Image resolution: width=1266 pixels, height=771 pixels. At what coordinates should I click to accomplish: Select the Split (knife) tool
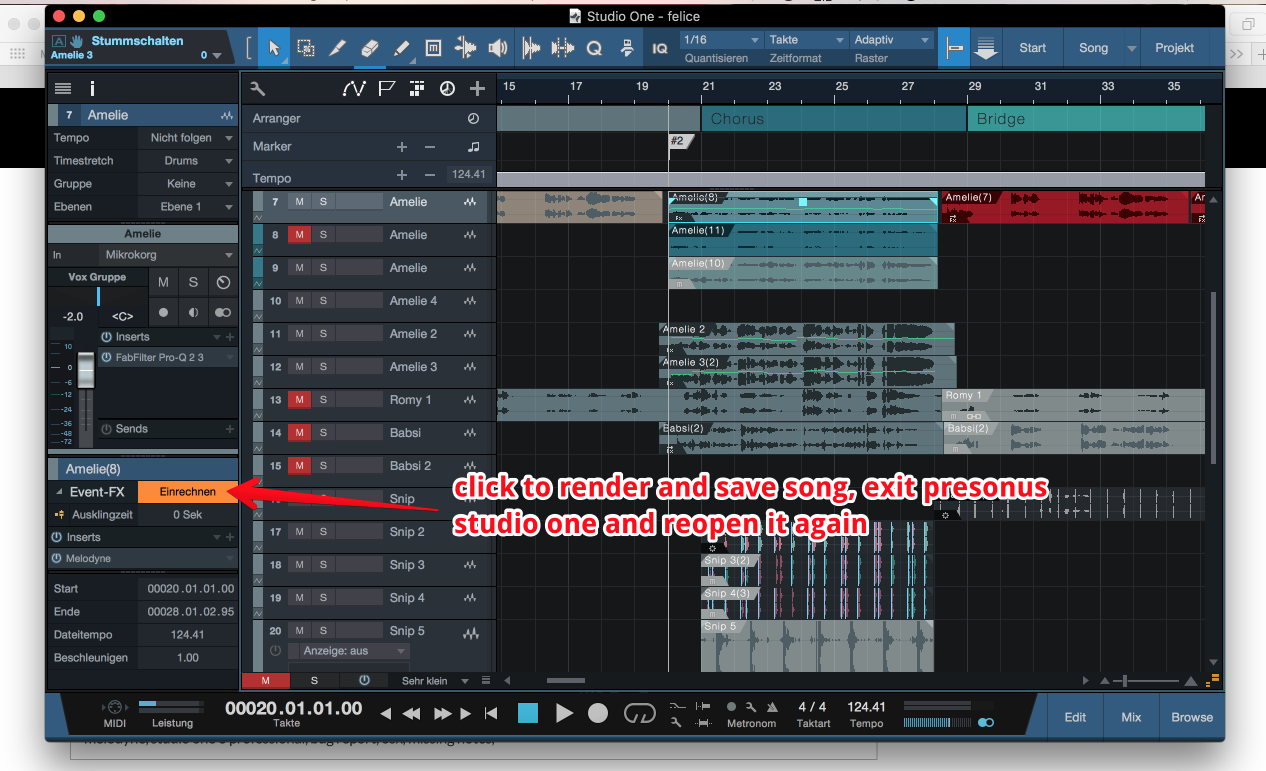338,48
